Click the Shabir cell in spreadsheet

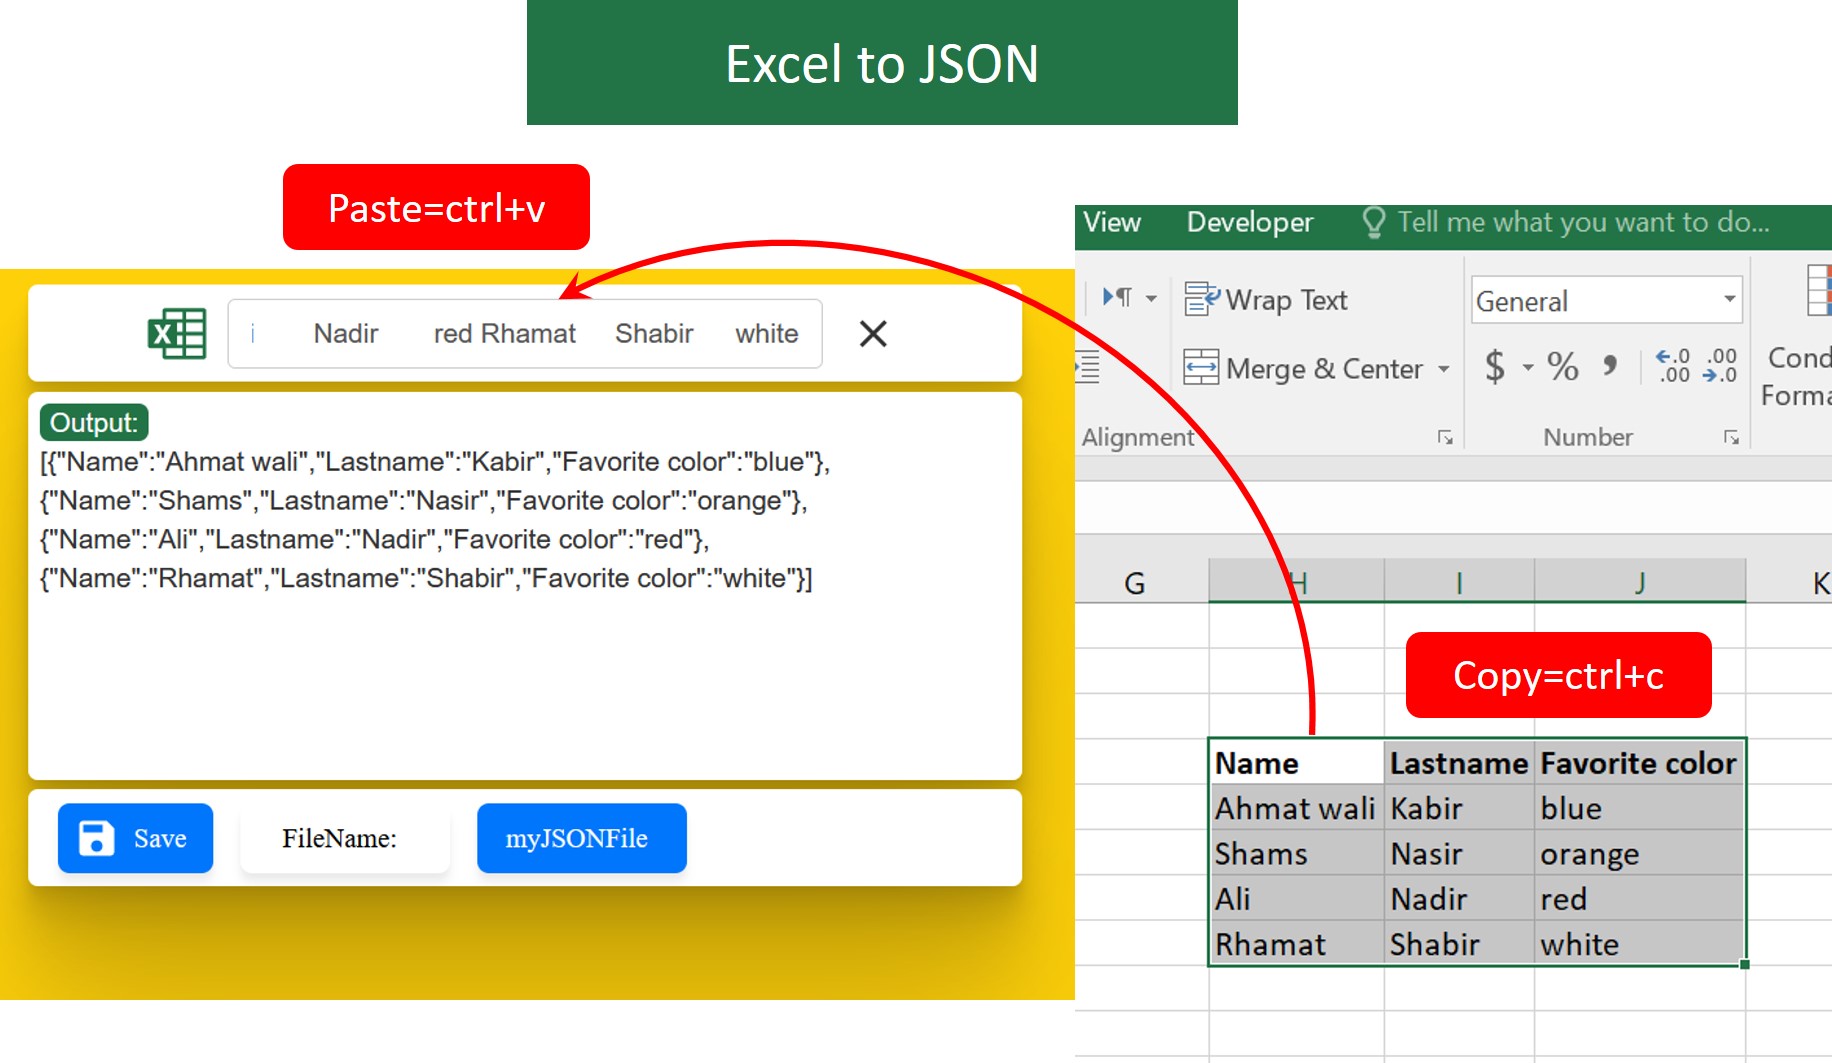(x=1459, y=943)
